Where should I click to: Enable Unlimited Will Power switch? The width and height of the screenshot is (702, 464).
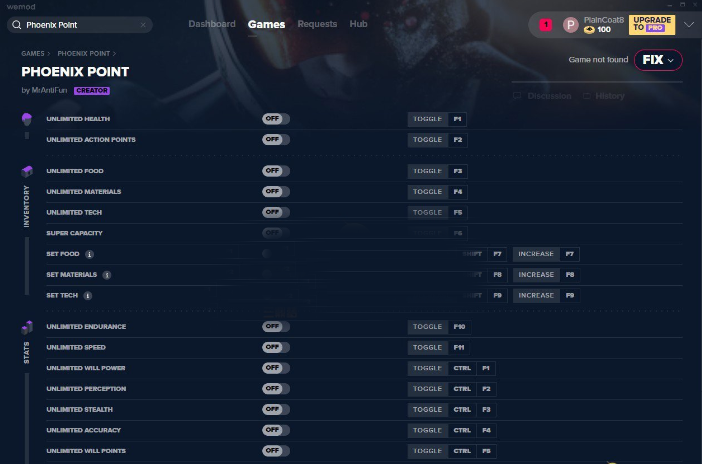tap(276, 368)
